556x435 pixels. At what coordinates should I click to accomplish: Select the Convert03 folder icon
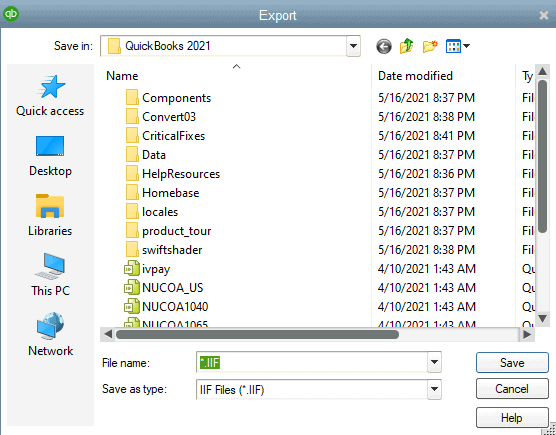132,117
